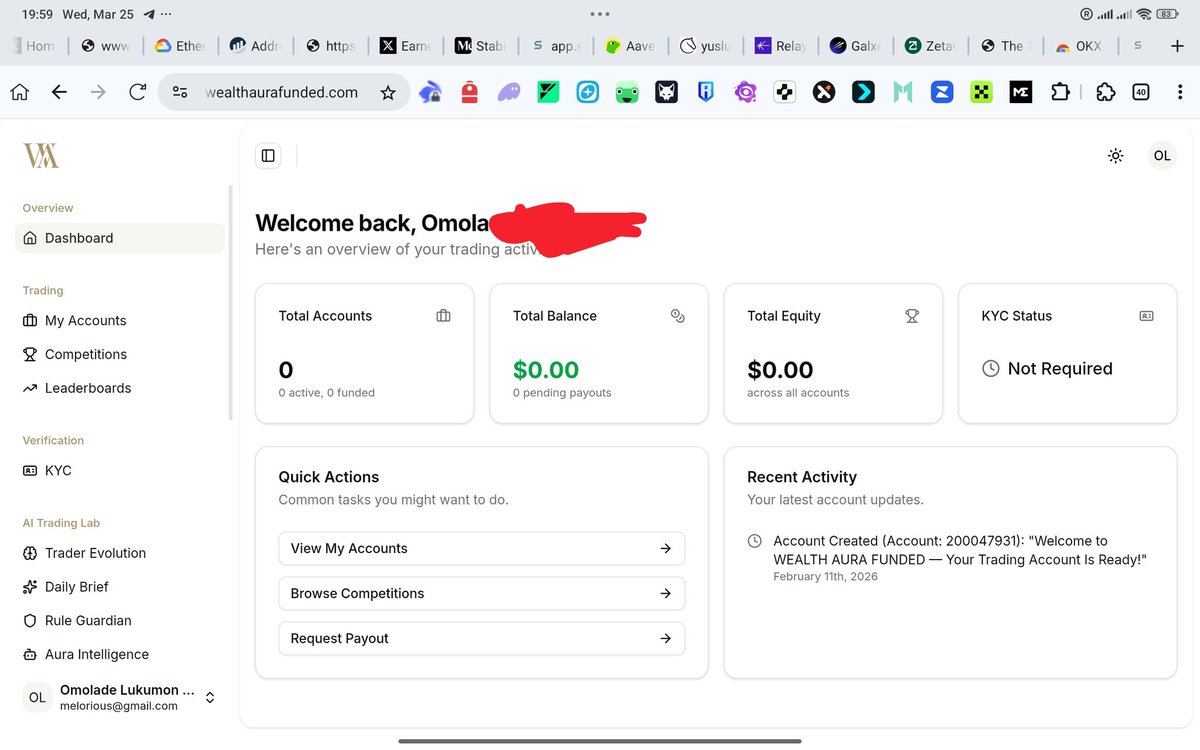This screenshot has height=750, width=1200.
Task: Switch to the ZetaChain browser tab
Action: tap(929, 46)
